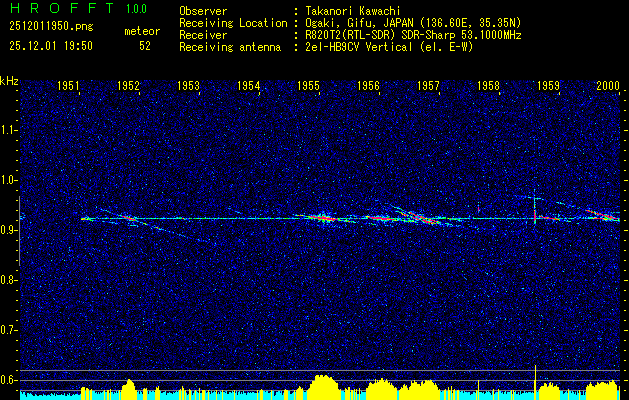Click the 1959 time axis marker
The height and width of the screenshot is (400, 629).
pos(548,85)
